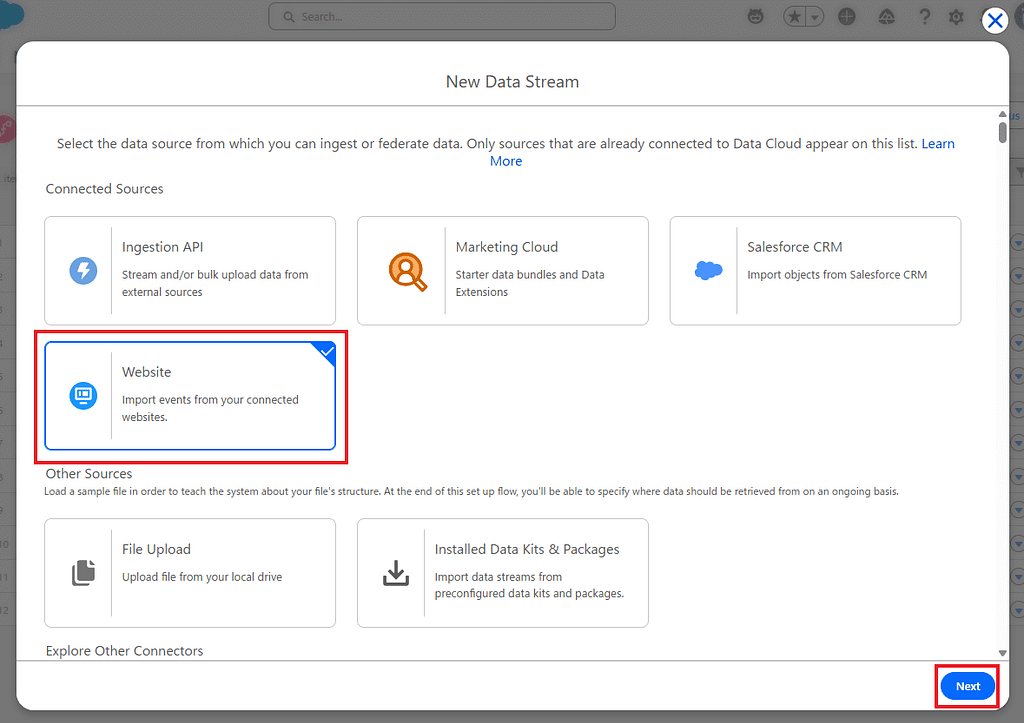Select the Ingestion API source card
The height and width of the screenshot is (723, 1024).
coord(190,270)
